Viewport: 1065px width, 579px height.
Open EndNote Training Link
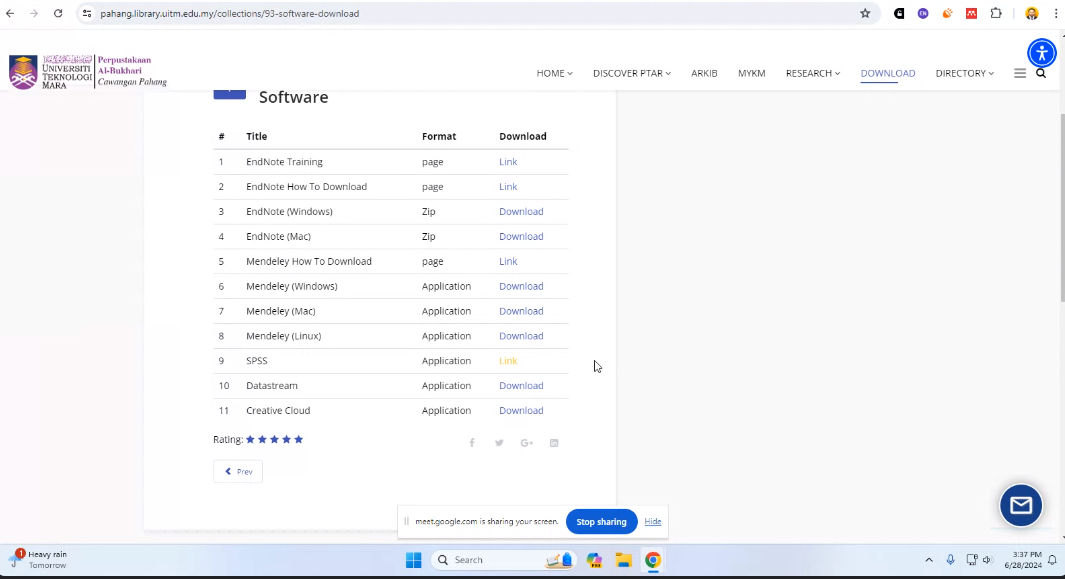[x=508, y=162]
